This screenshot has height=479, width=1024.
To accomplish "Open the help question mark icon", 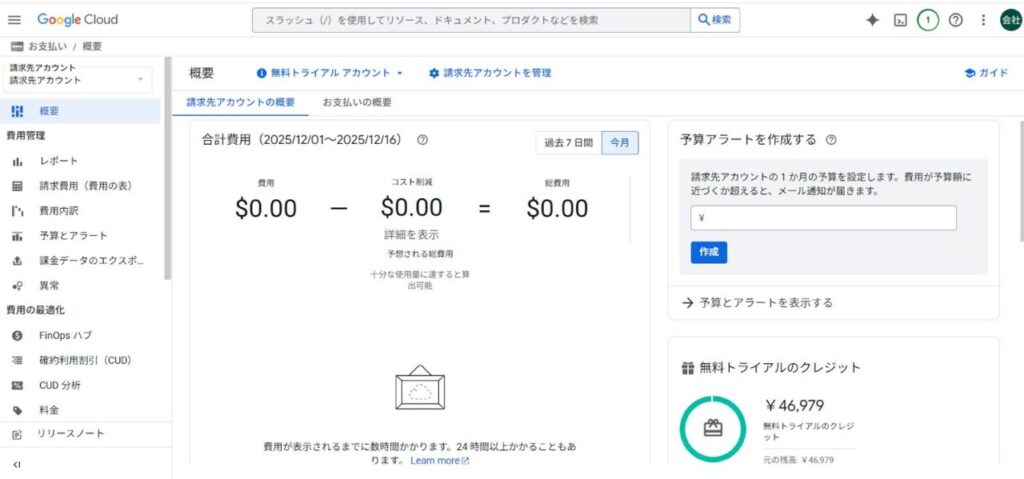I will pyautogui.click(x=955, y=20).
